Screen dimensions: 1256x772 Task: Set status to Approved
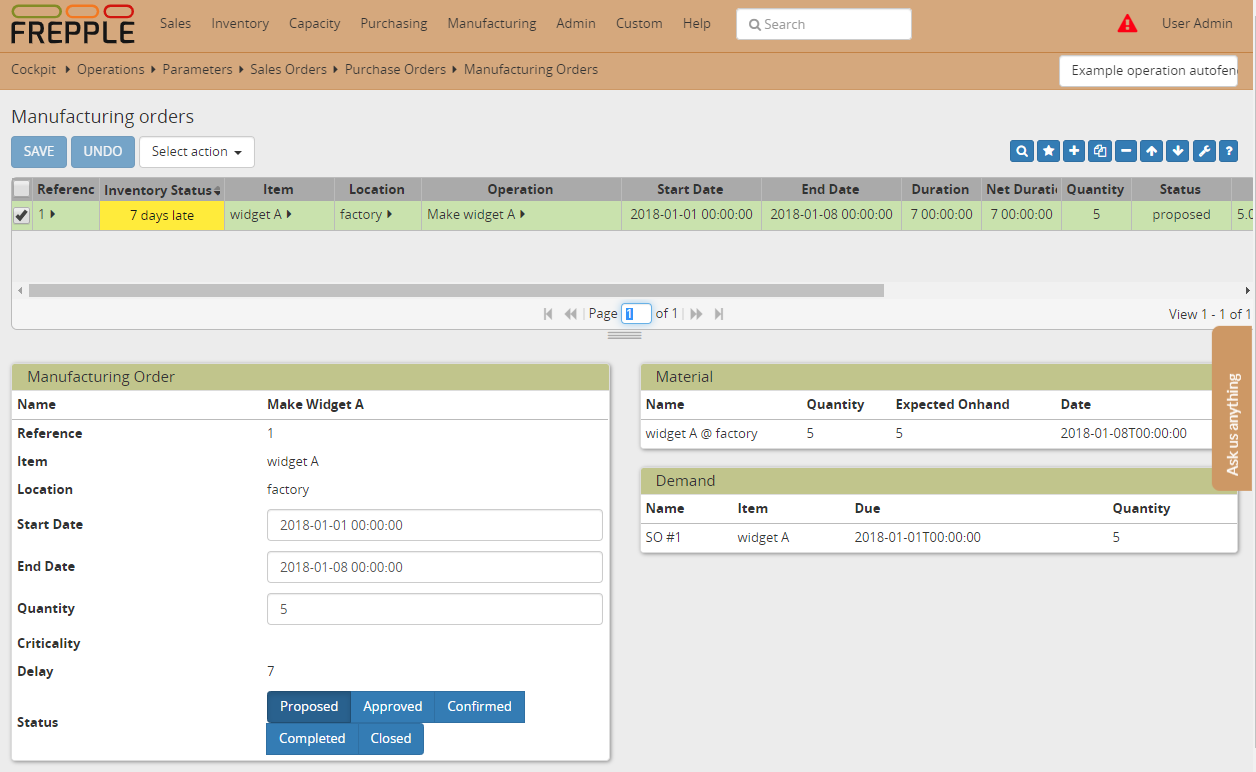392,706
